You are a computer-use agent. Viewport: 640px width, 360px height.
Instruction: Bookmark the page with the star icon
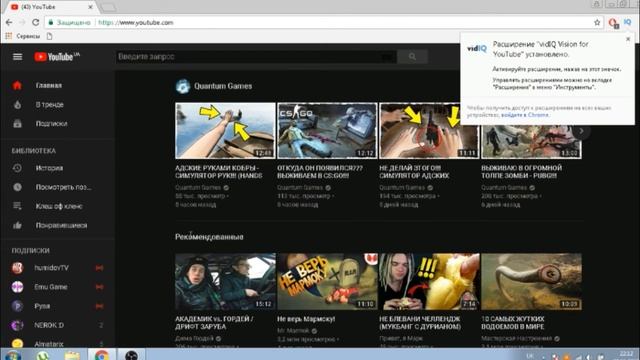point(597,22)
